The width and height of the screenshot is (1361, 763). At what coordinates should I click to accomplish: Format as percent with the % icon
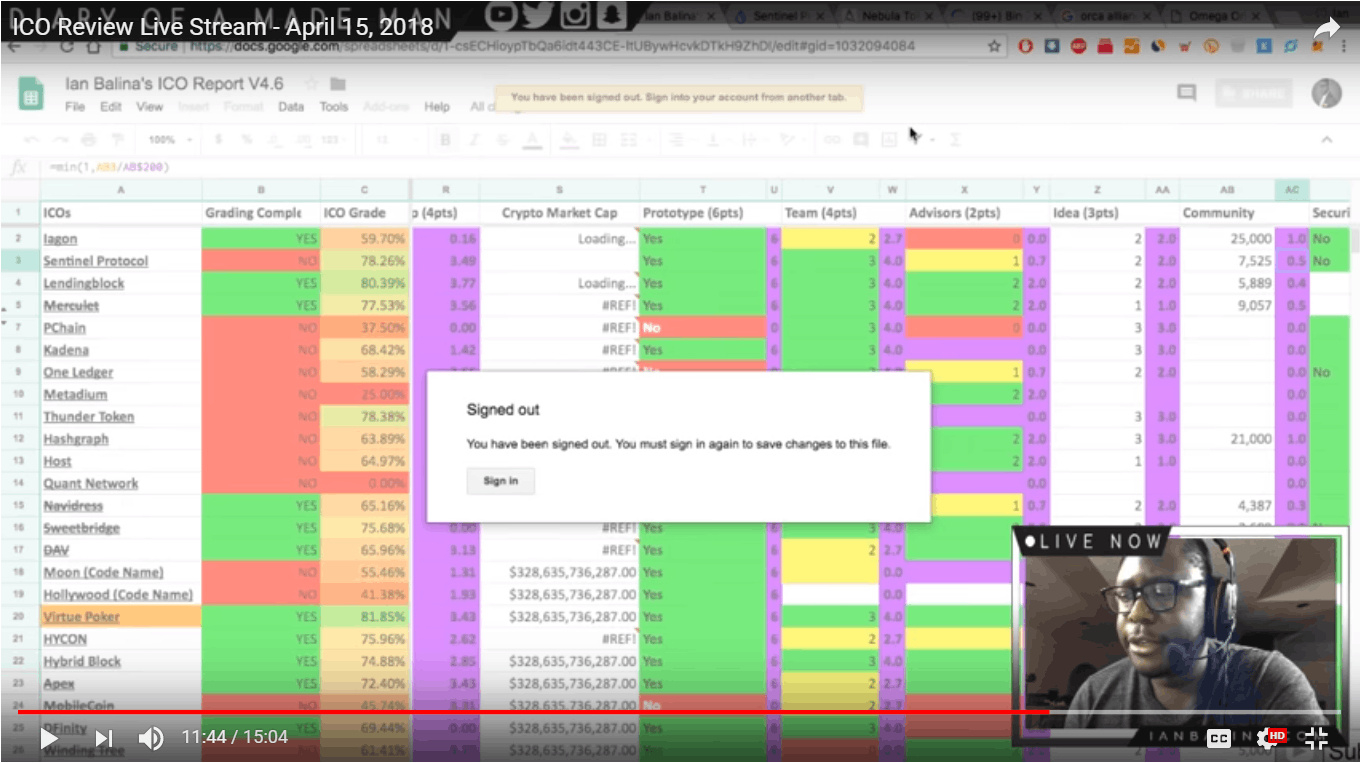point(247,140)
